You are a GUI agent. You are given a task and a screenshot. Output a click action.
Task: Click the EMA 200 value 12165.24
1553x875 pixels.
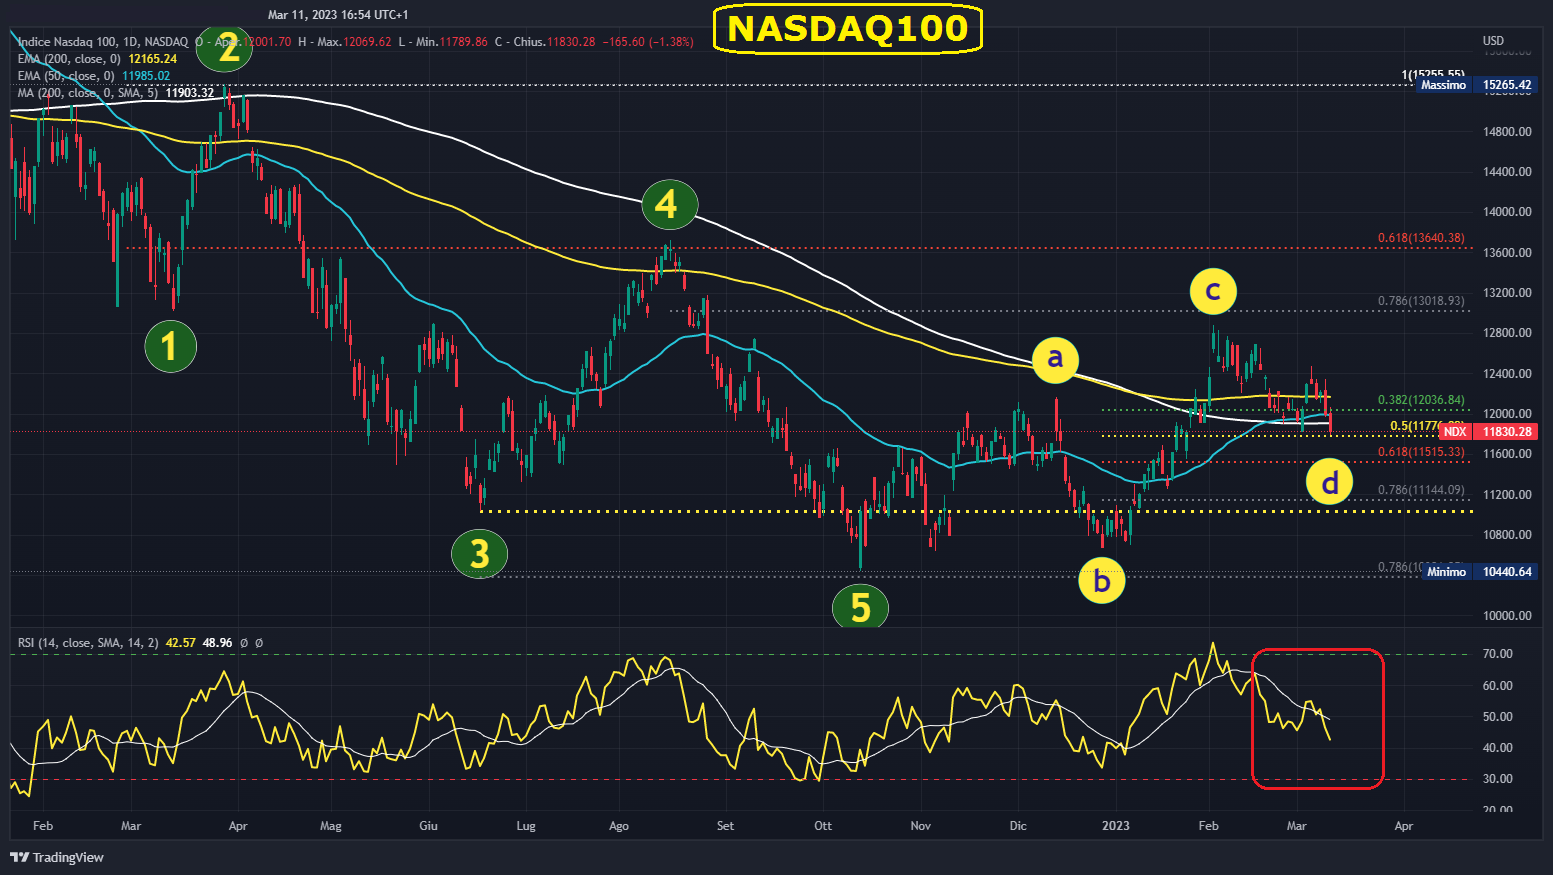pos(152,59)
